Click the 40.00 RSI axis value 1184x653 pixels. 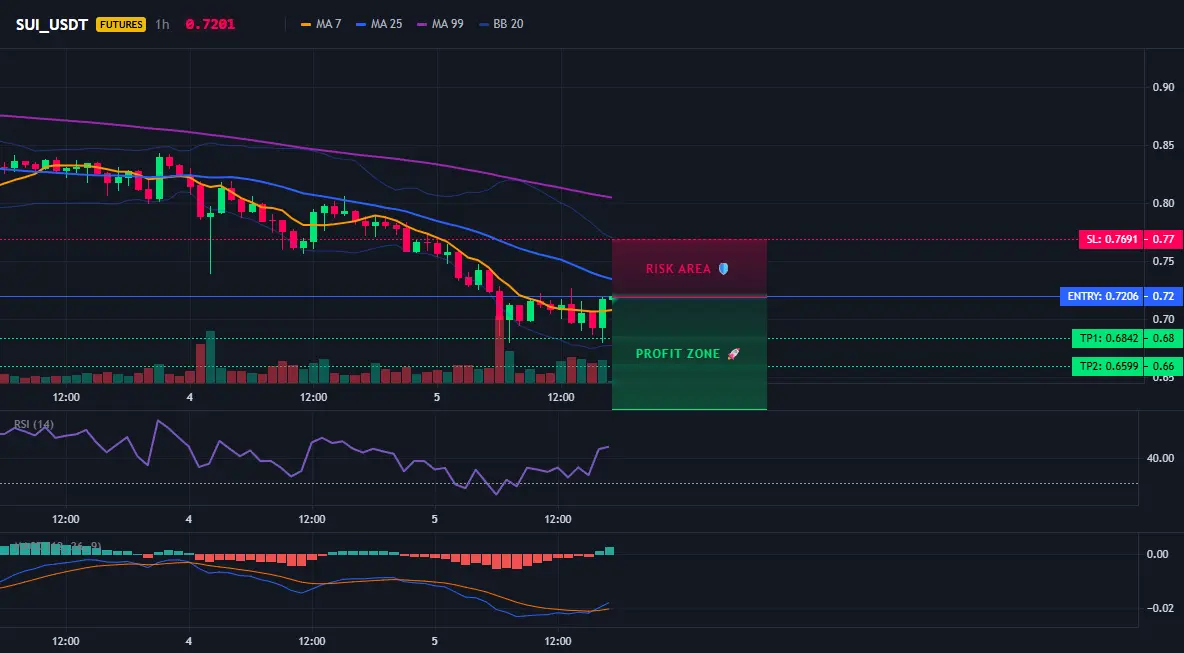point(1161,457)
